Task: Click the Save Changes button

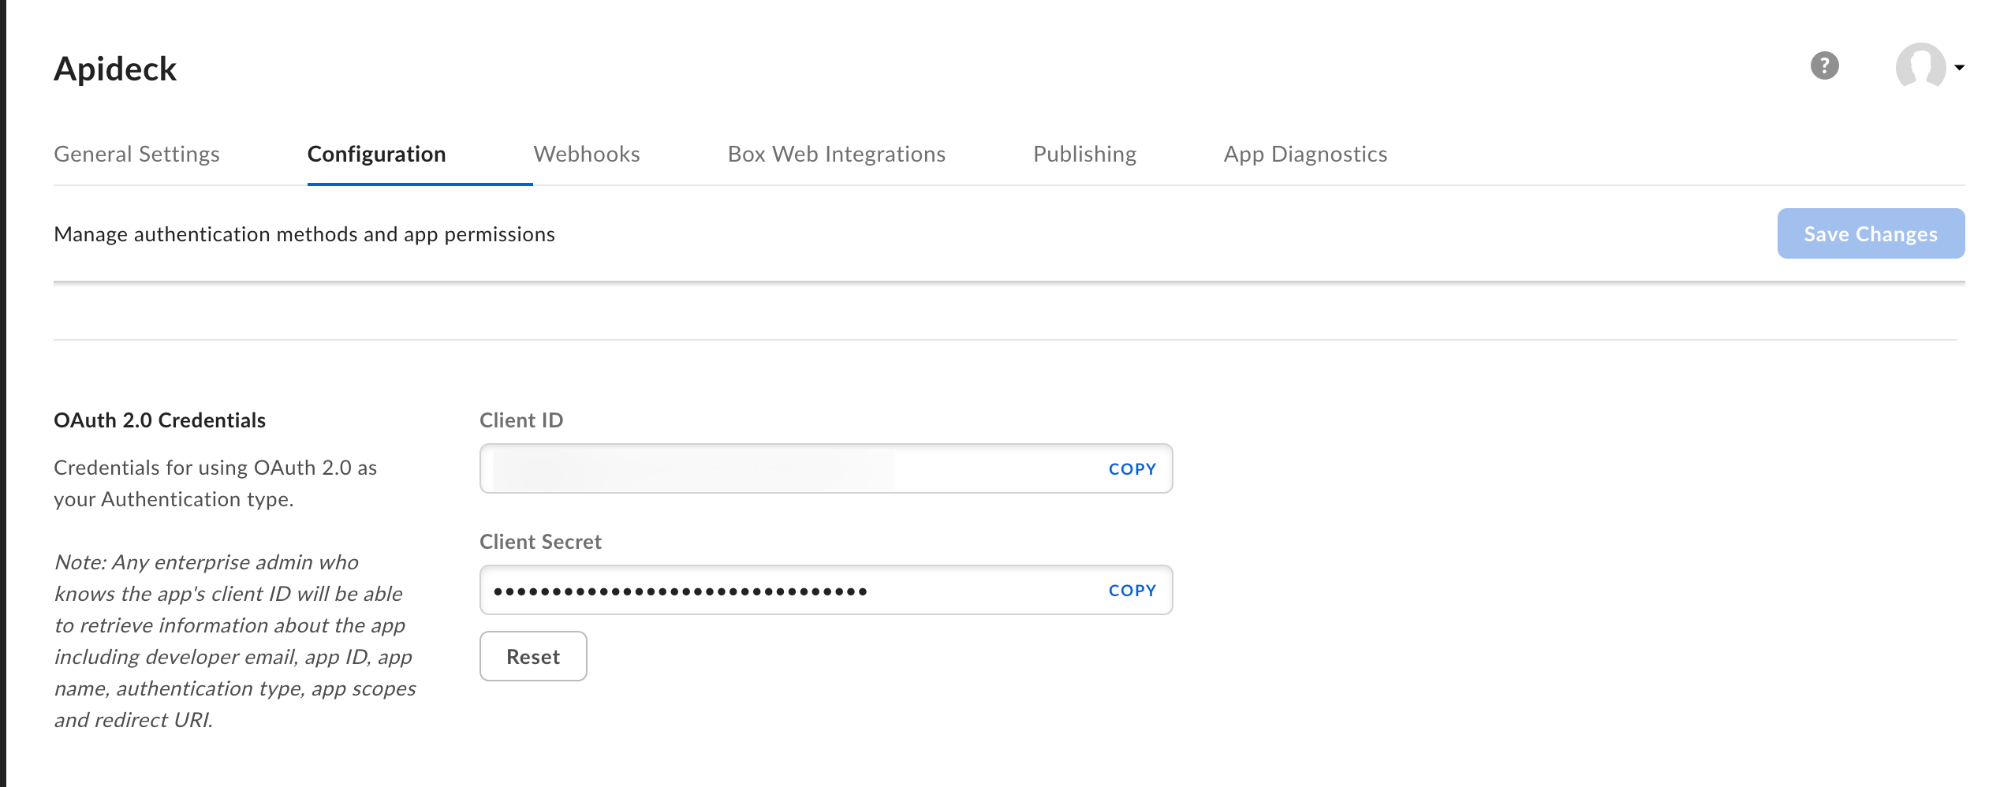Action: (1870, 233)
